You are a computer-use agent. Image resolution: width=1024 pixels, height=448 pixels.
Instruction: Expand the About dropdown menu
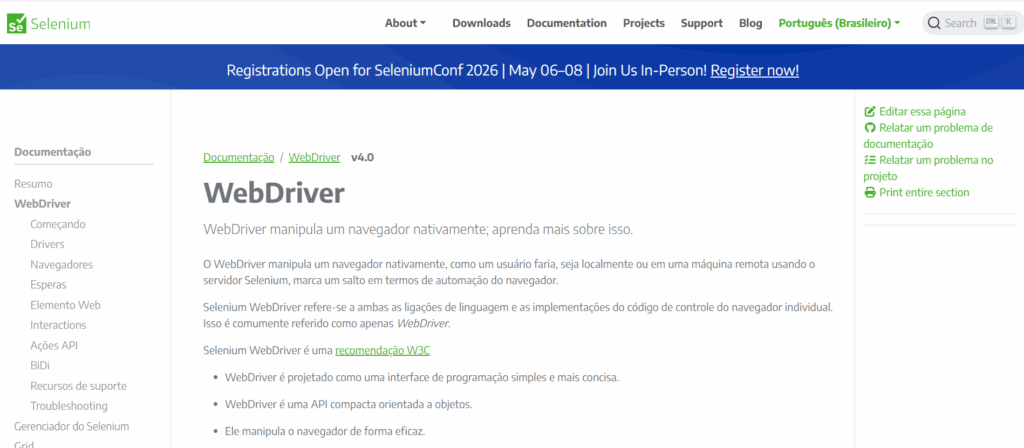(405, 23)
